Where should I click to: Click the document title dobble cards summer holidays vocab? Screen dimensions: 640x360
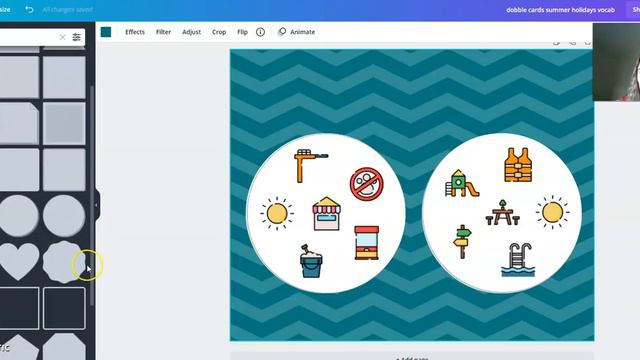click(x=560, y=10)
